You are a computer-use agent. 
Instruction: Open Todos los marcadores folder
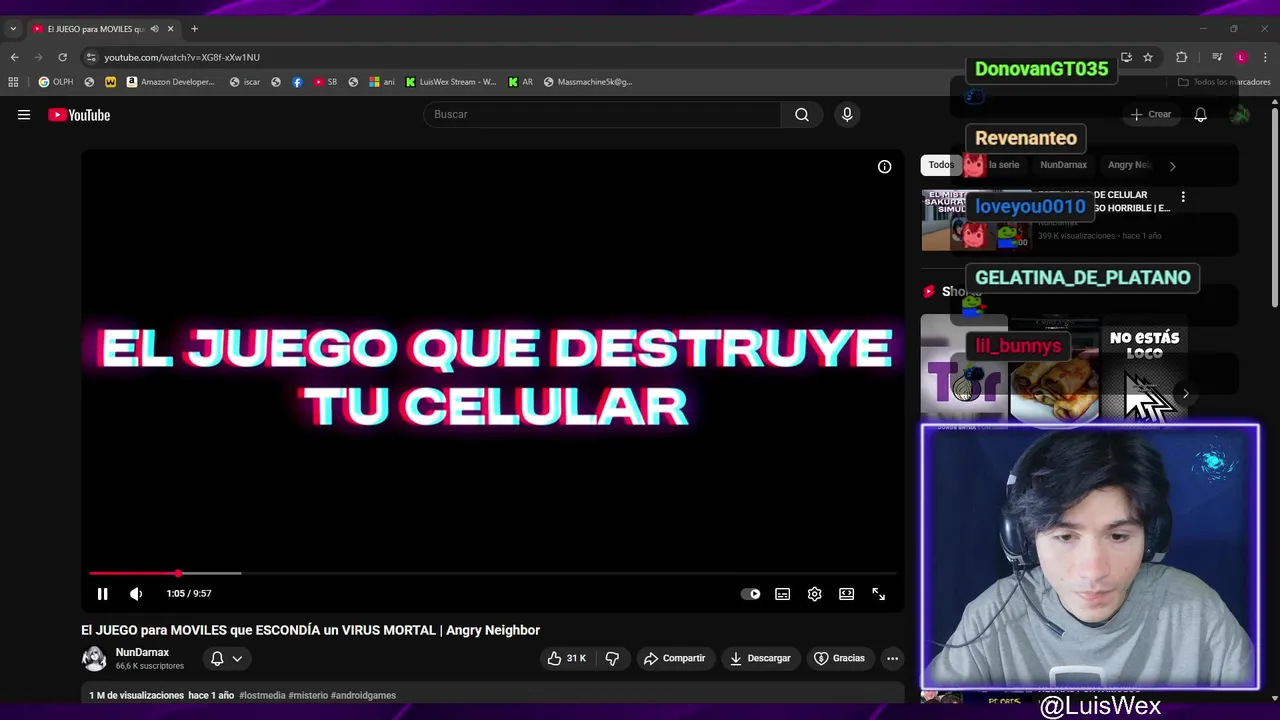[1224, 82]
